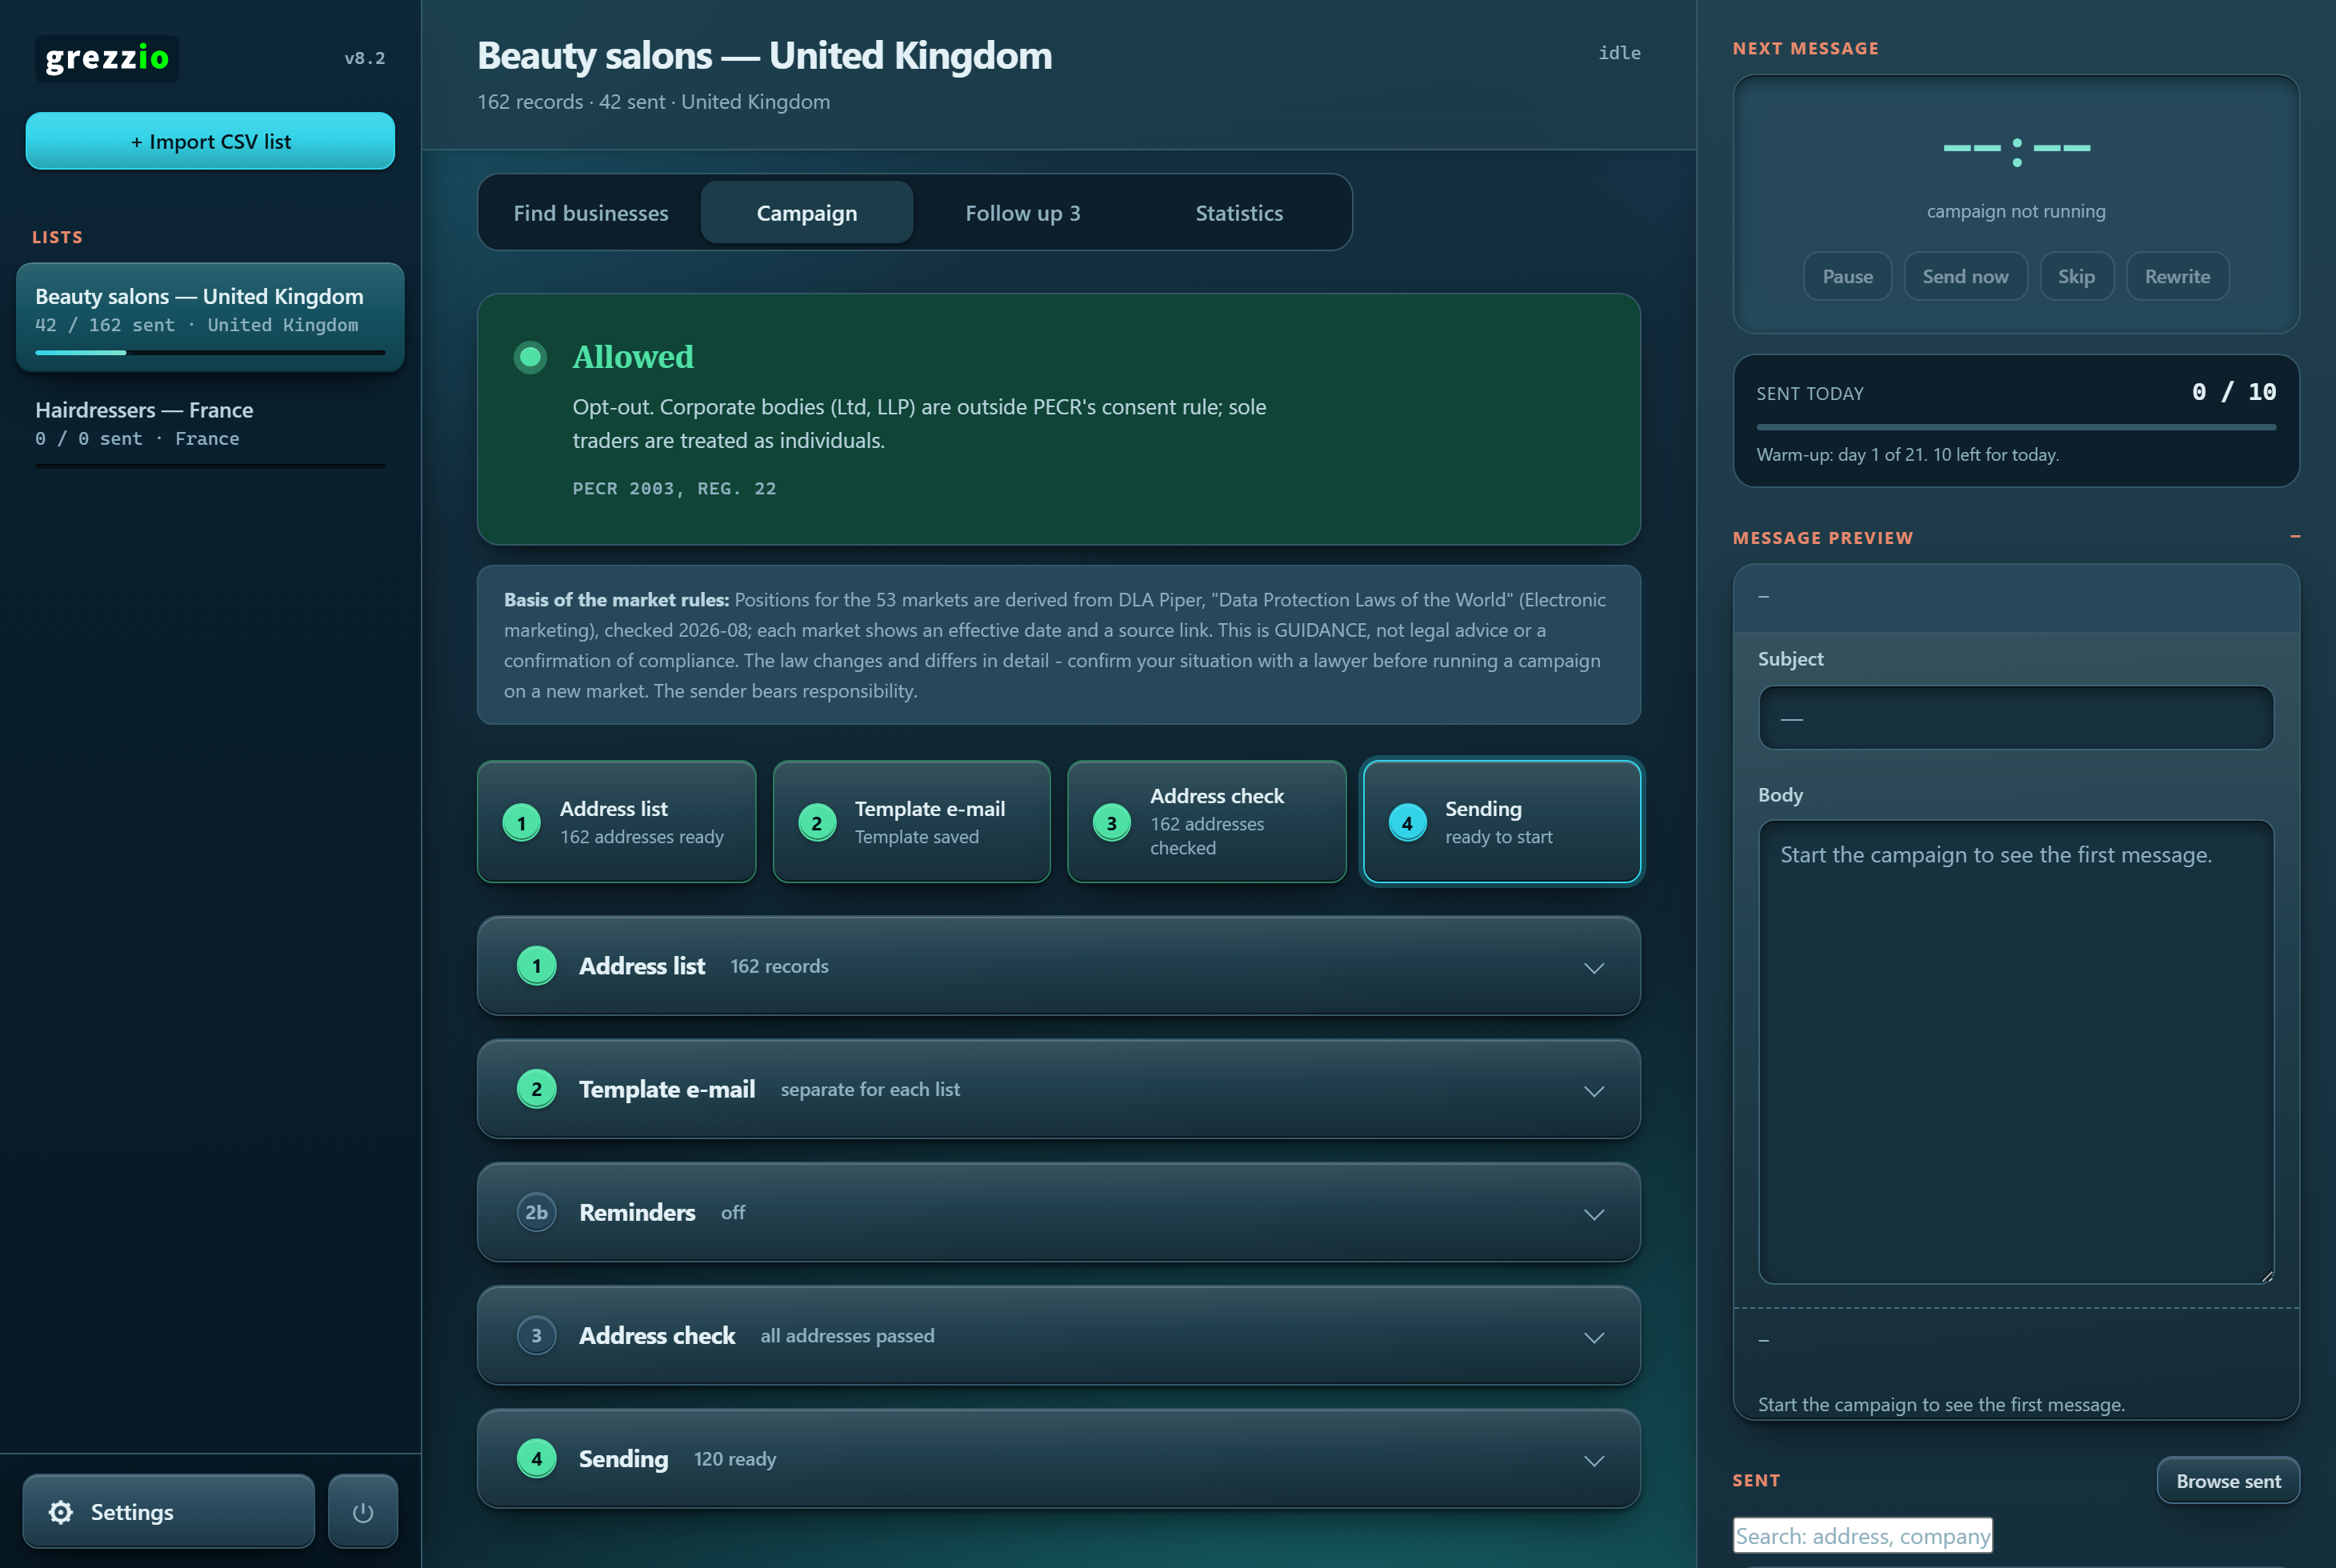Collapse the Message Preview panel
This screenshot has width=2336, height=1568.
point(2295,537)
